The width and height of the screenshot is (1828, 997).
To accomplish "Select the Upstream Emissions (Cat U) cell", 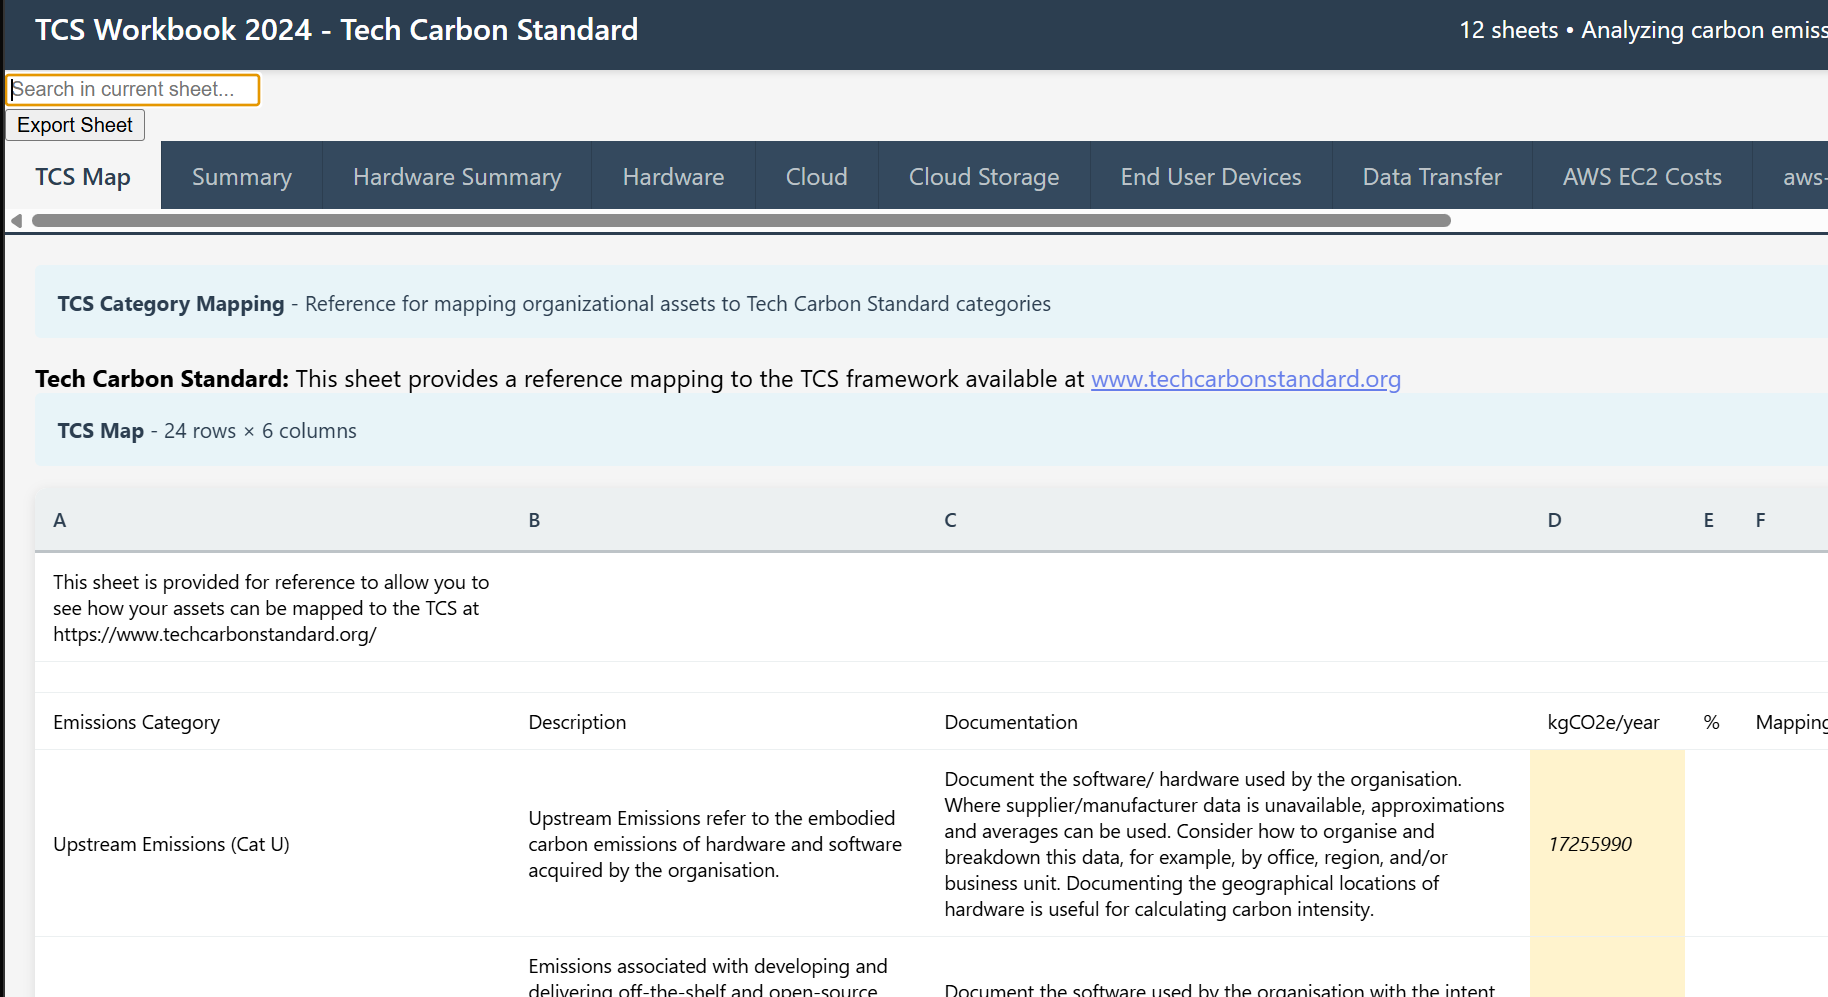I will (171, 844).
